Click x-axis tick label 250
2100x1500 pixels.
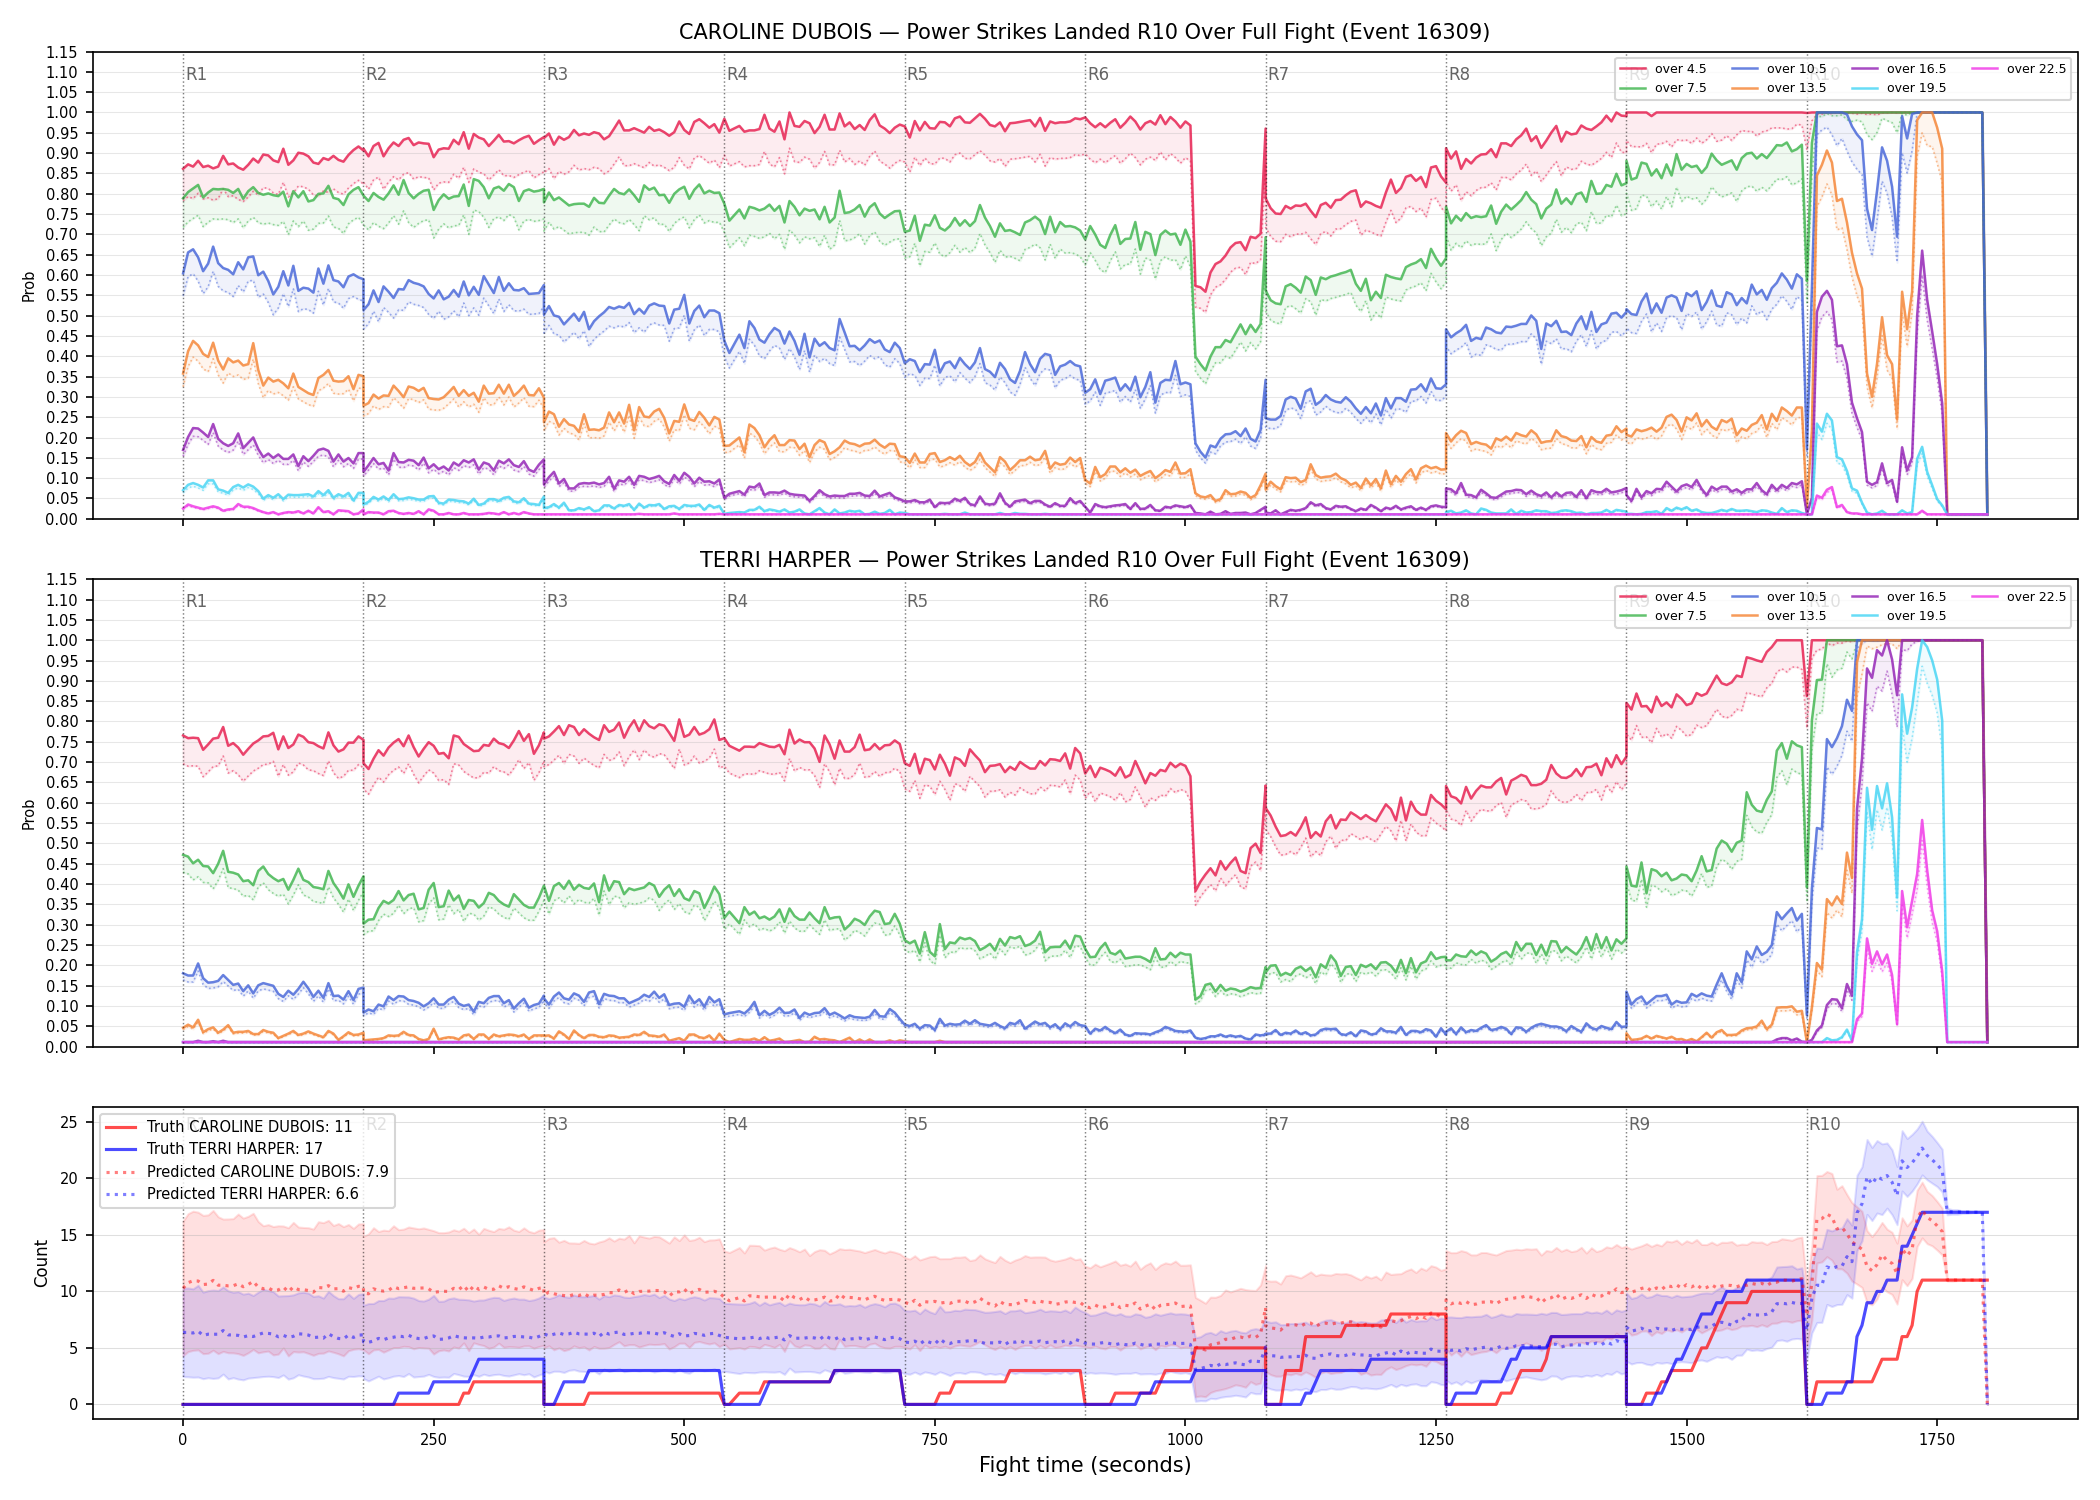pyautogui.click(x=433, y=1439)
